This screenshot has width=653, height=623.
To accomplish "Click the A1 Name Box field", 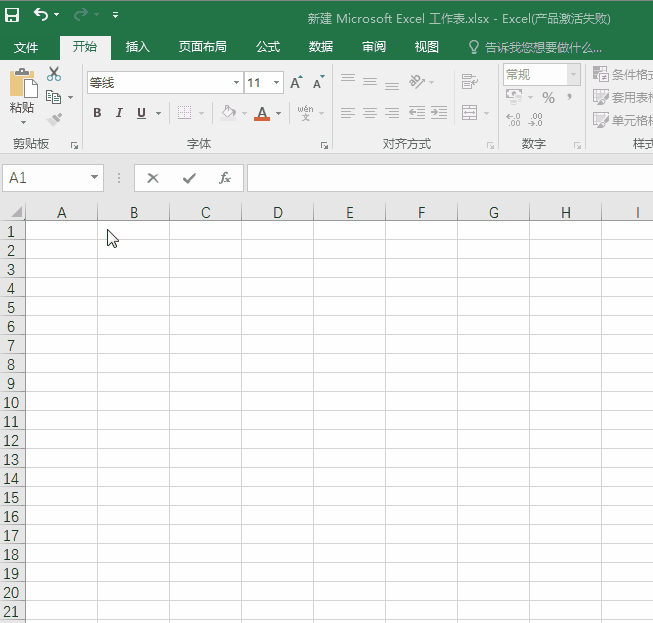I will 53,178.
